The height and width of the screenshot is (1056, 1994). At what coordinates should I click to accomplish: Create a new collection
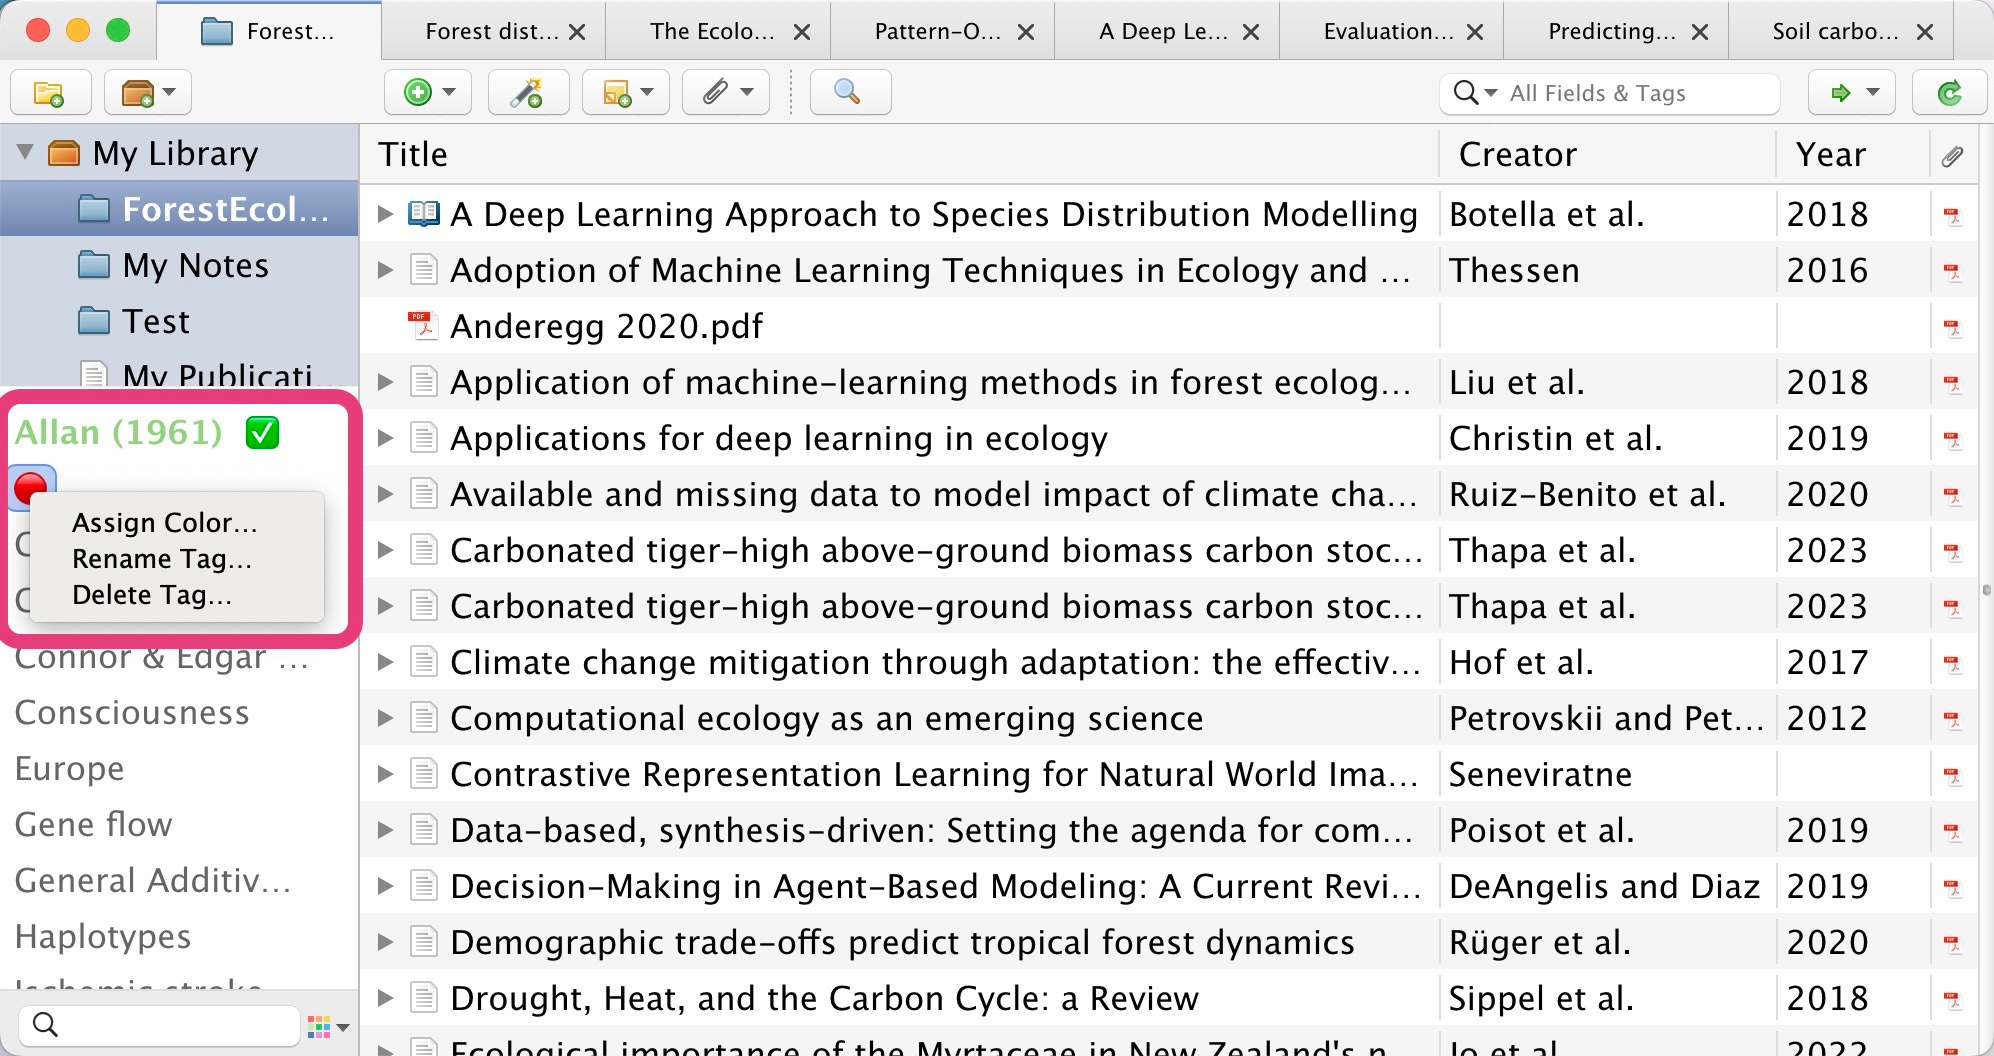(x=50, y=92)
